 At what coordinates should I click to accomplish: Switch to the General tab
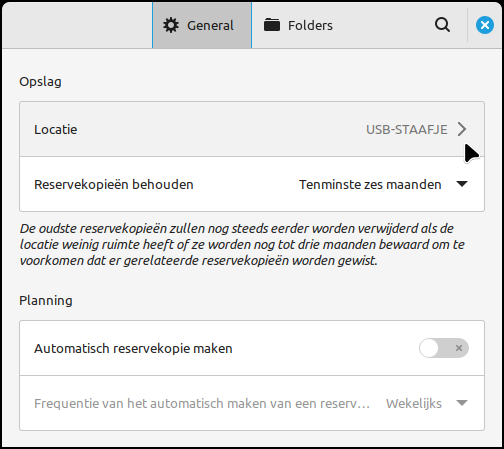[202, 25]
